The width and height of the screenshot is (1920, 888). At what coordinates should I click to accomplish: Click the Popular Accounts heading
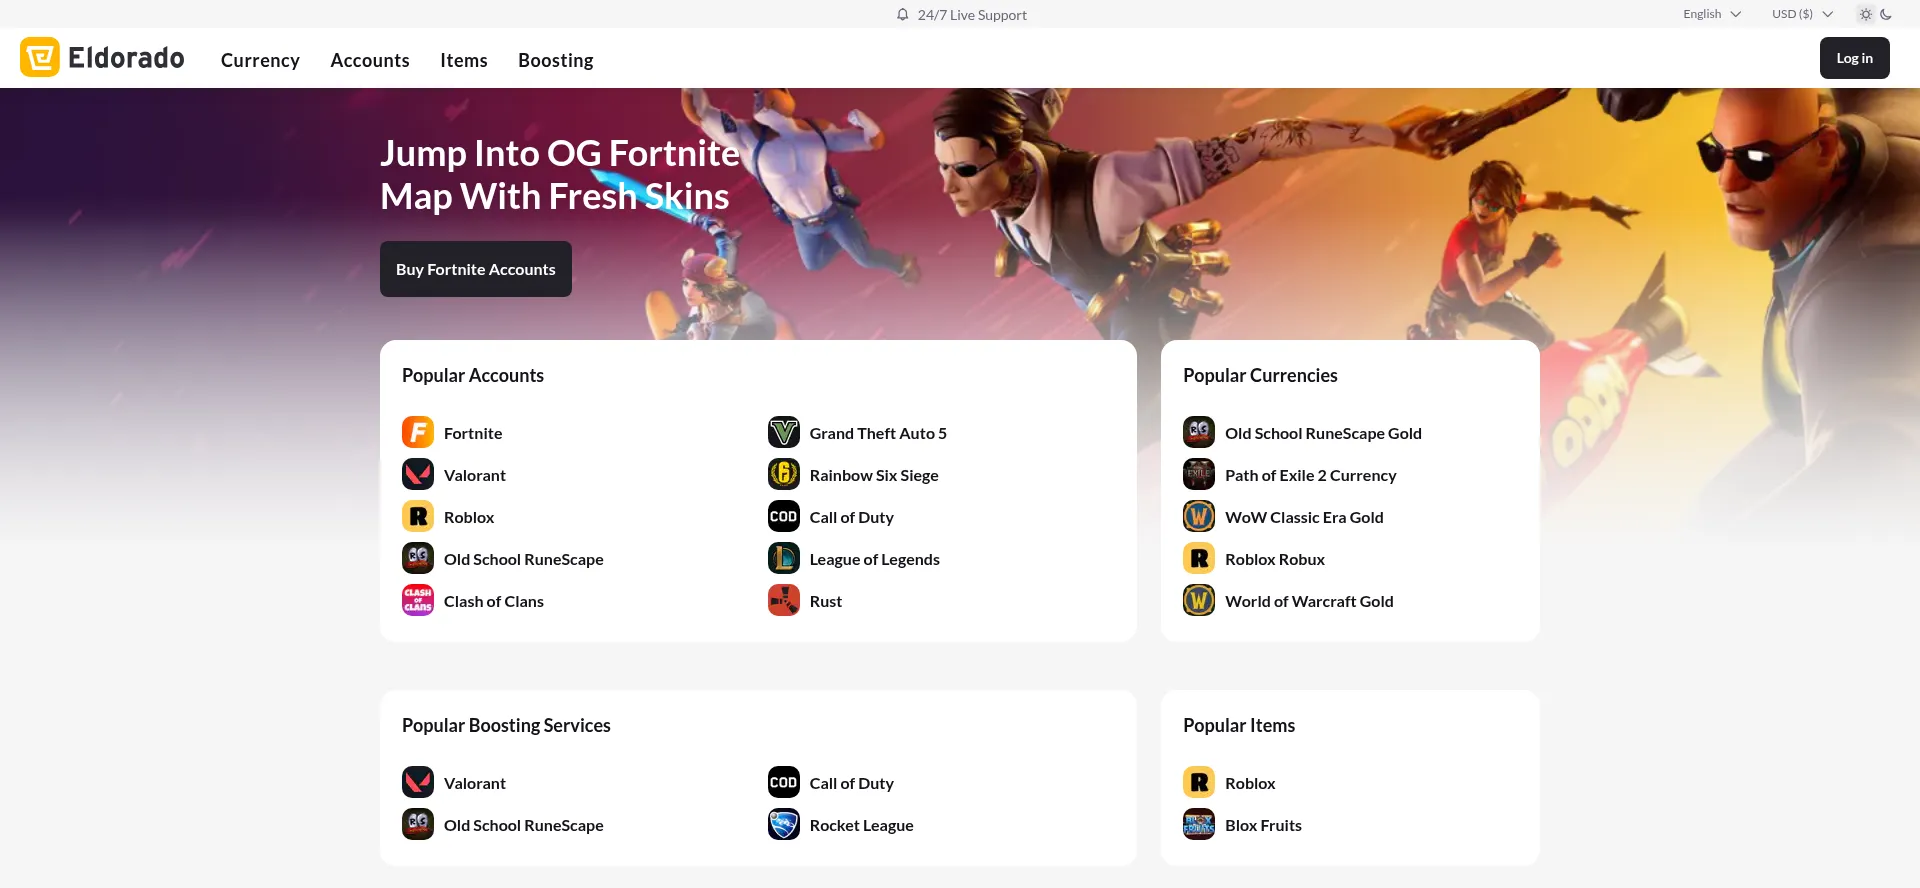pos(473,375)
